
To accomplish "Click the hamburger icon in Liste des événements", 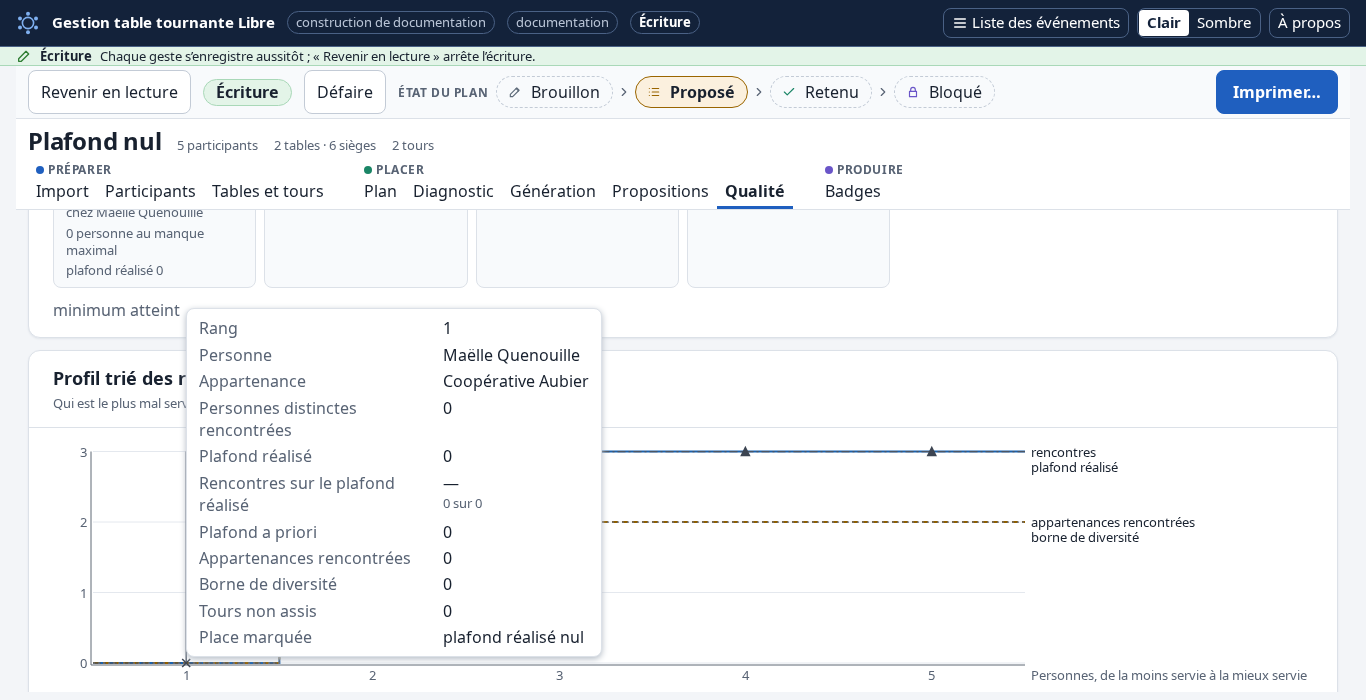I will click(959, 23).
